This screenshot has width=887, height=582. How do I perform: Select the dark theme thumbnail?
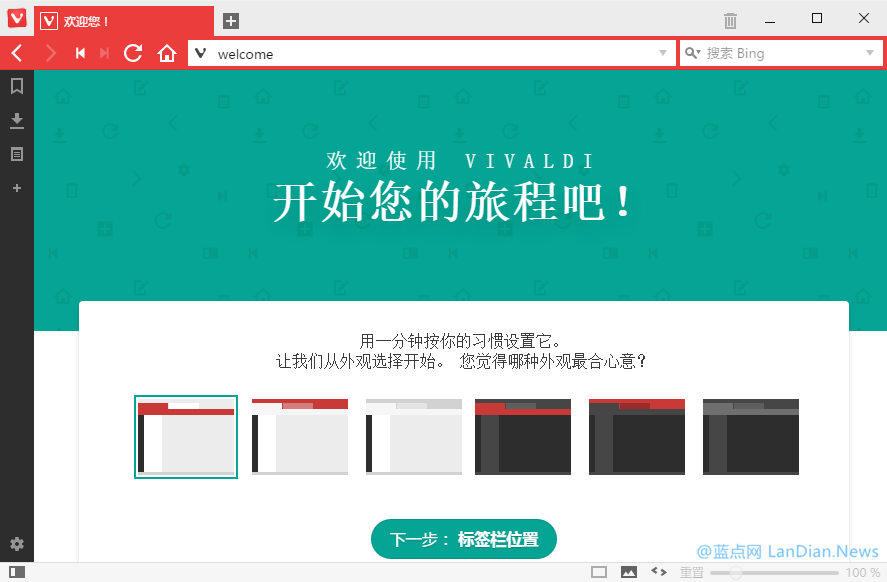pyautogui.click(x=522, y=437)
